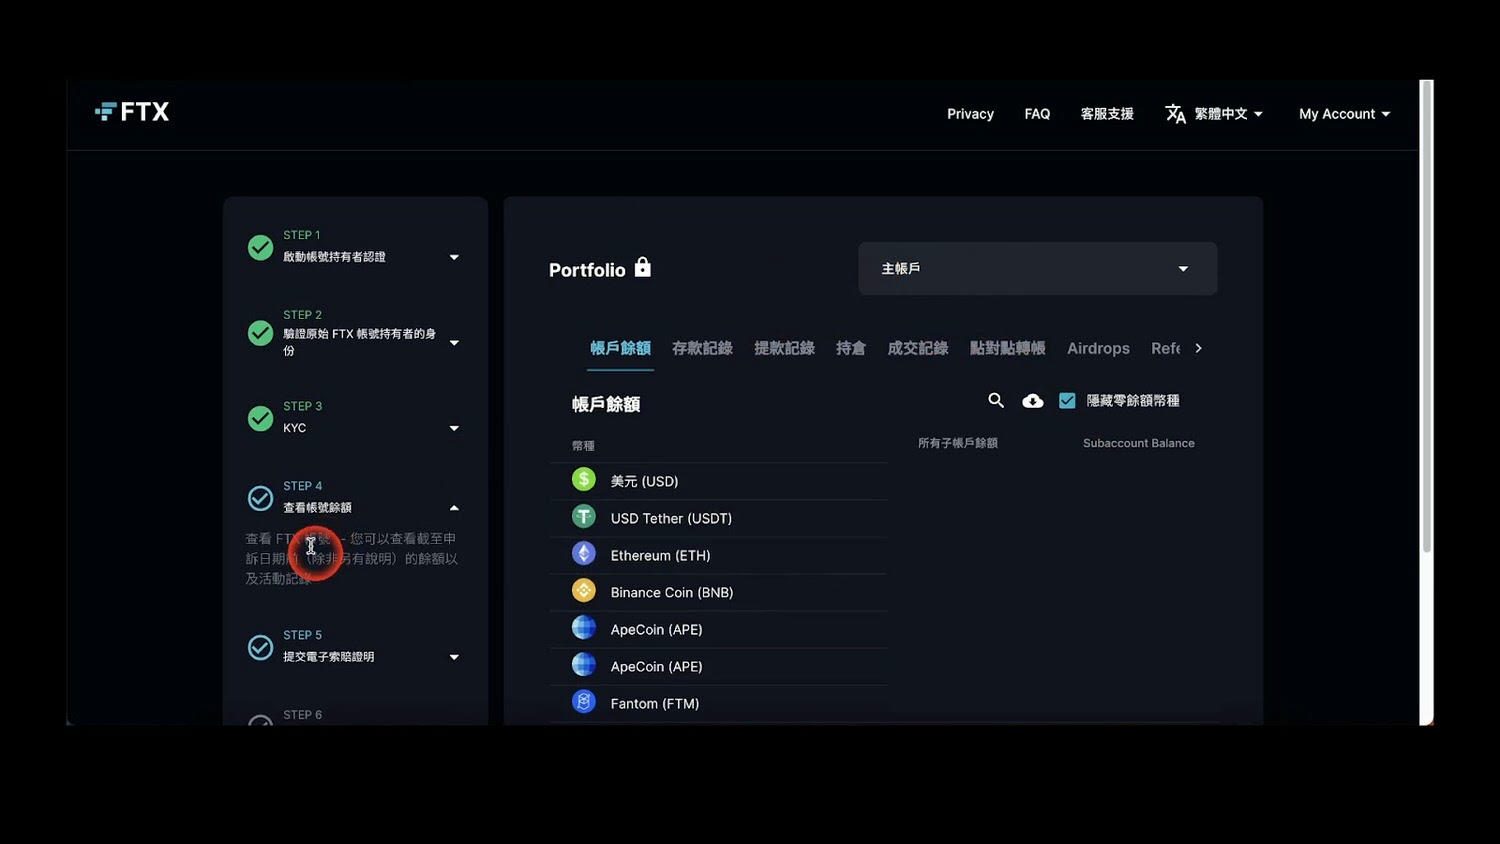Click the Binance Coin icon
Screen dimensions: 1500x844
584,591
